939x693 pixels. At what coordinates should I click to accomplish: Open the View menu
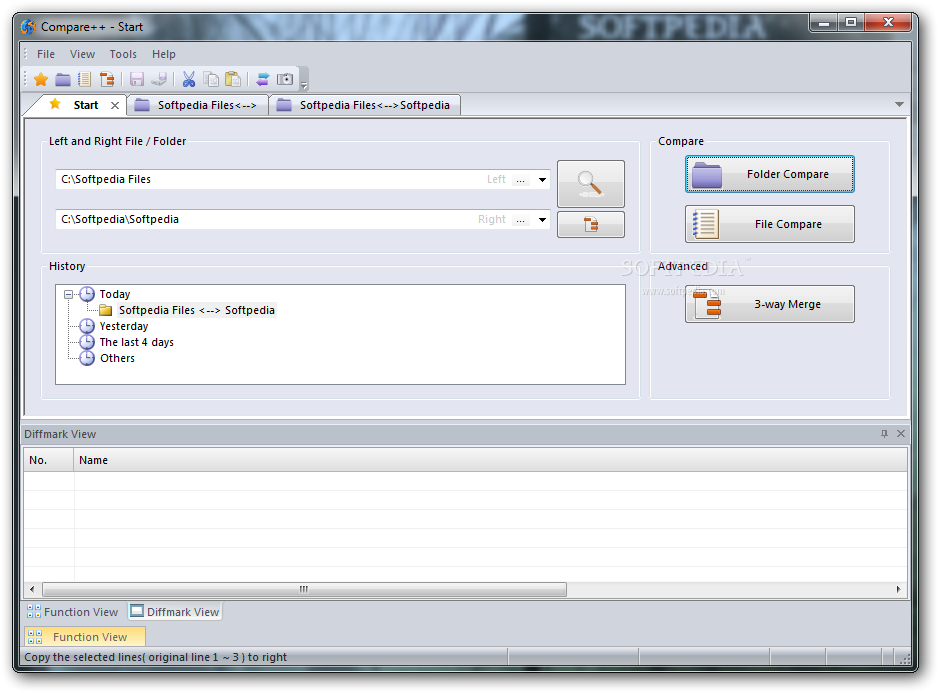83,54
